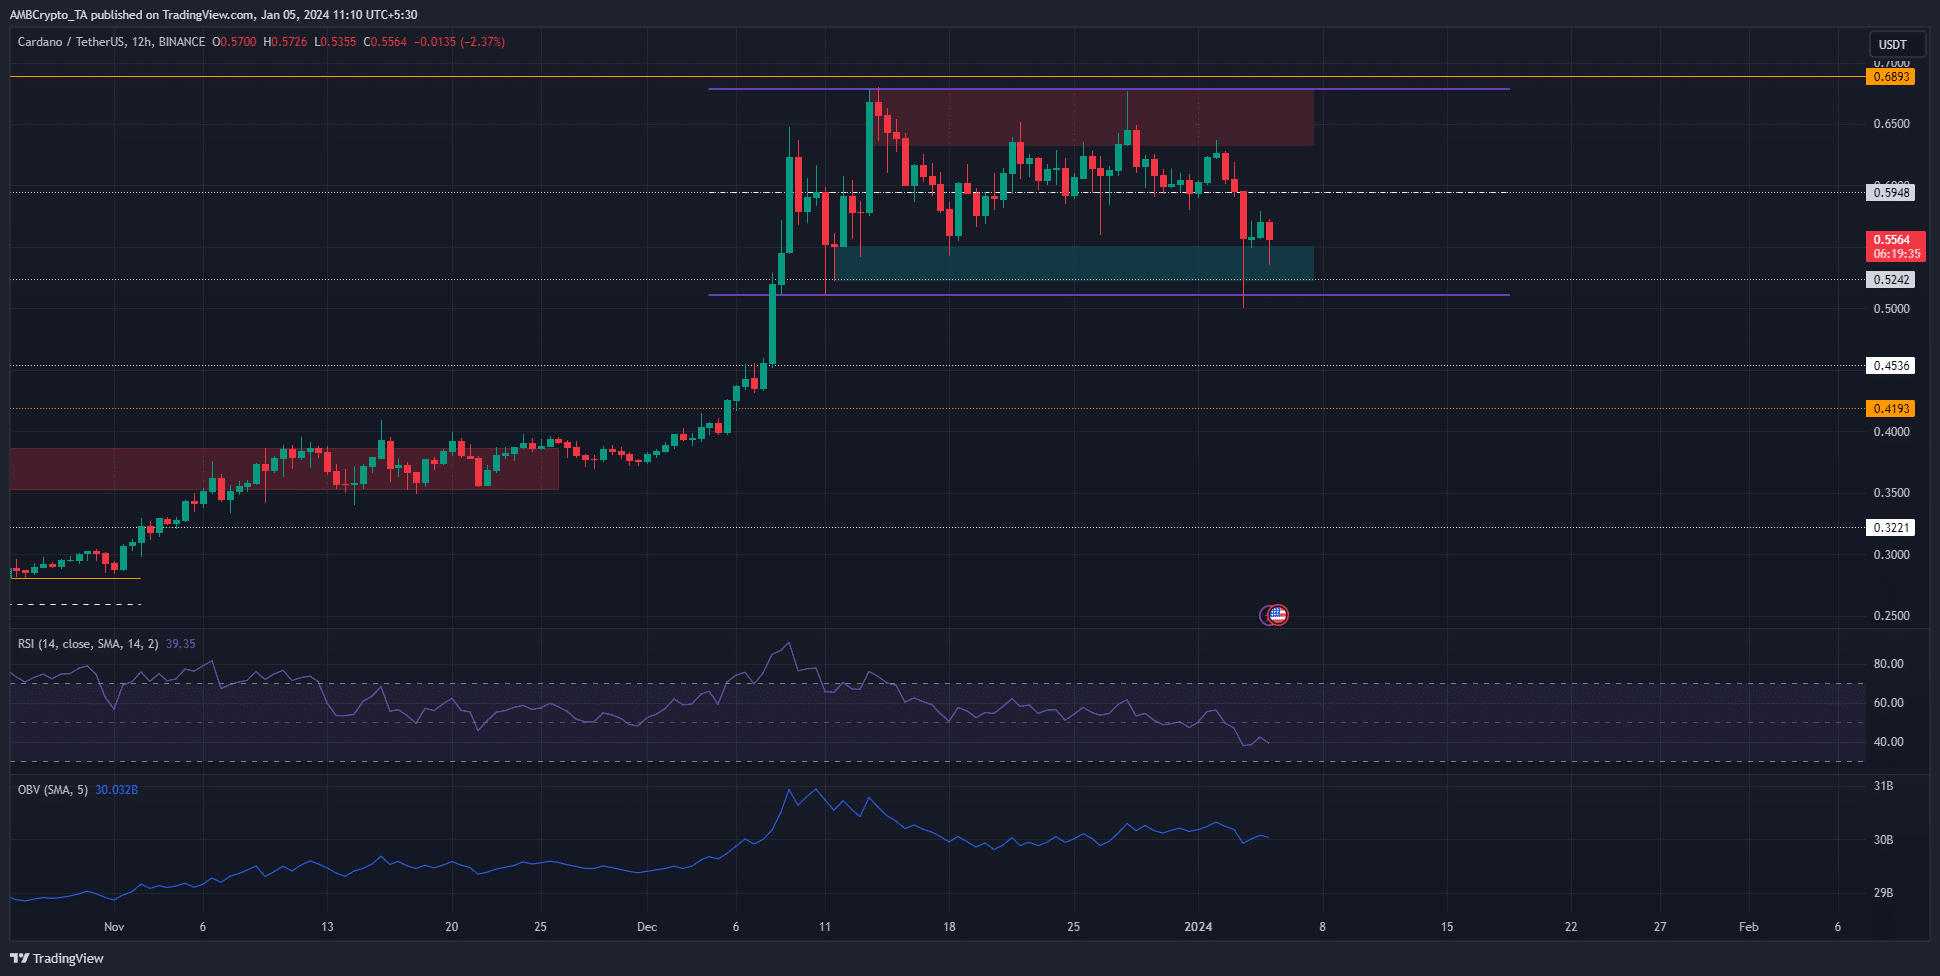Click the AMBCrypto_TA publisher header text
The width and height of the screenshot is (1940, 976).
point(213,15)
